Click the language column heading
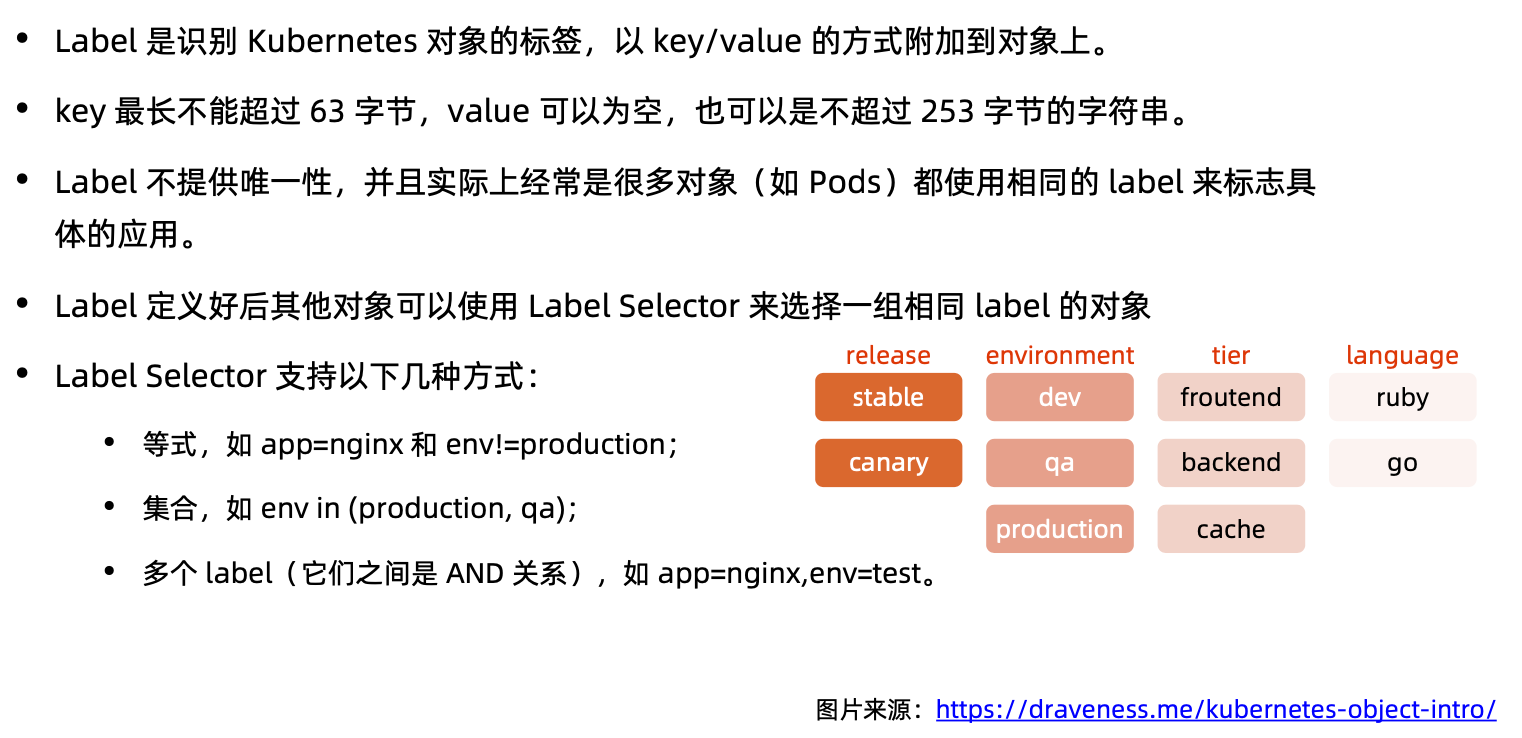This screenshot has height=738, width=1522. pyautogui.click(x=1402, y=355)
